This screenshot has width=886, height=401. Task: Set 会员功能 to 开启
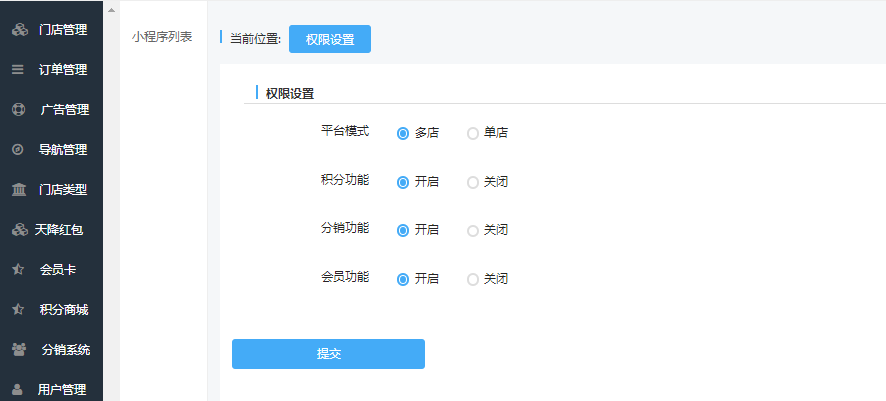click(403, 279)
